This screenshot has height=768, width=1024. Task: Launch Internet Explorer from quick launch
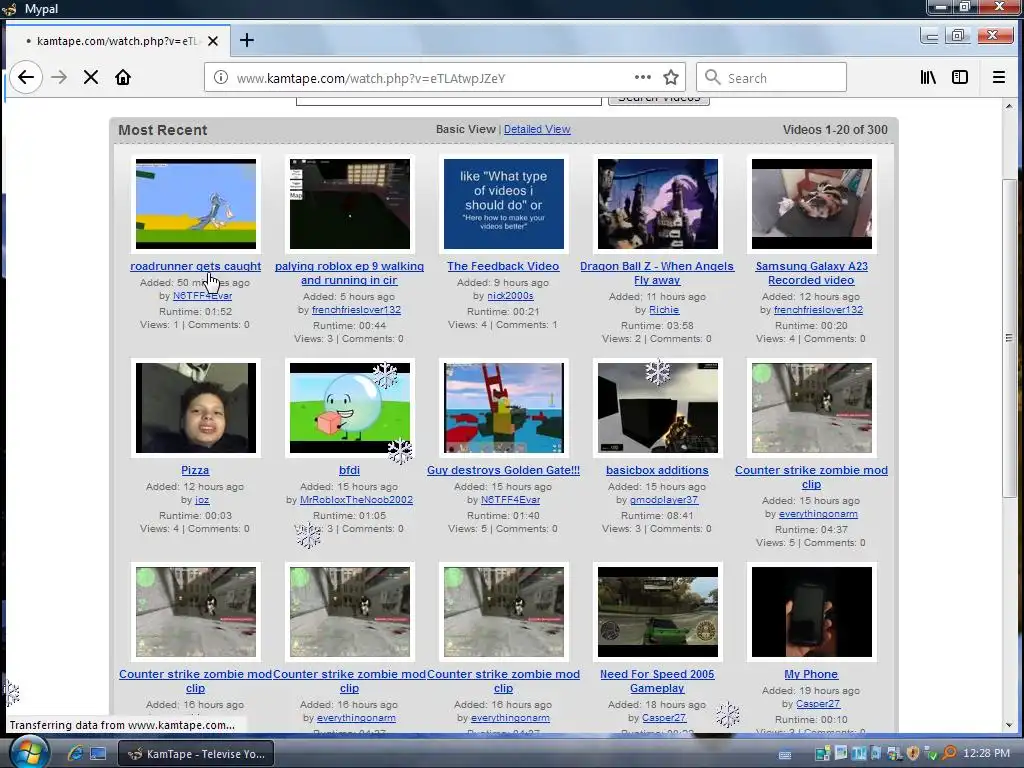click(x=75, y=754)
